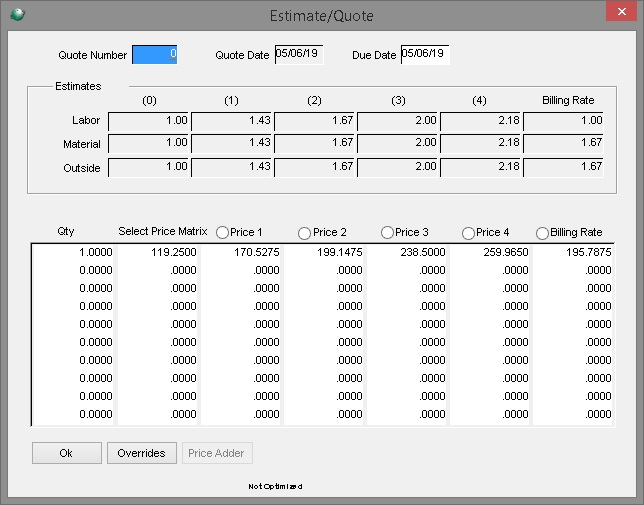Click Labor column (4) value 2.18
This screenshot has height=505, width=644.
[x=480, y=121]
